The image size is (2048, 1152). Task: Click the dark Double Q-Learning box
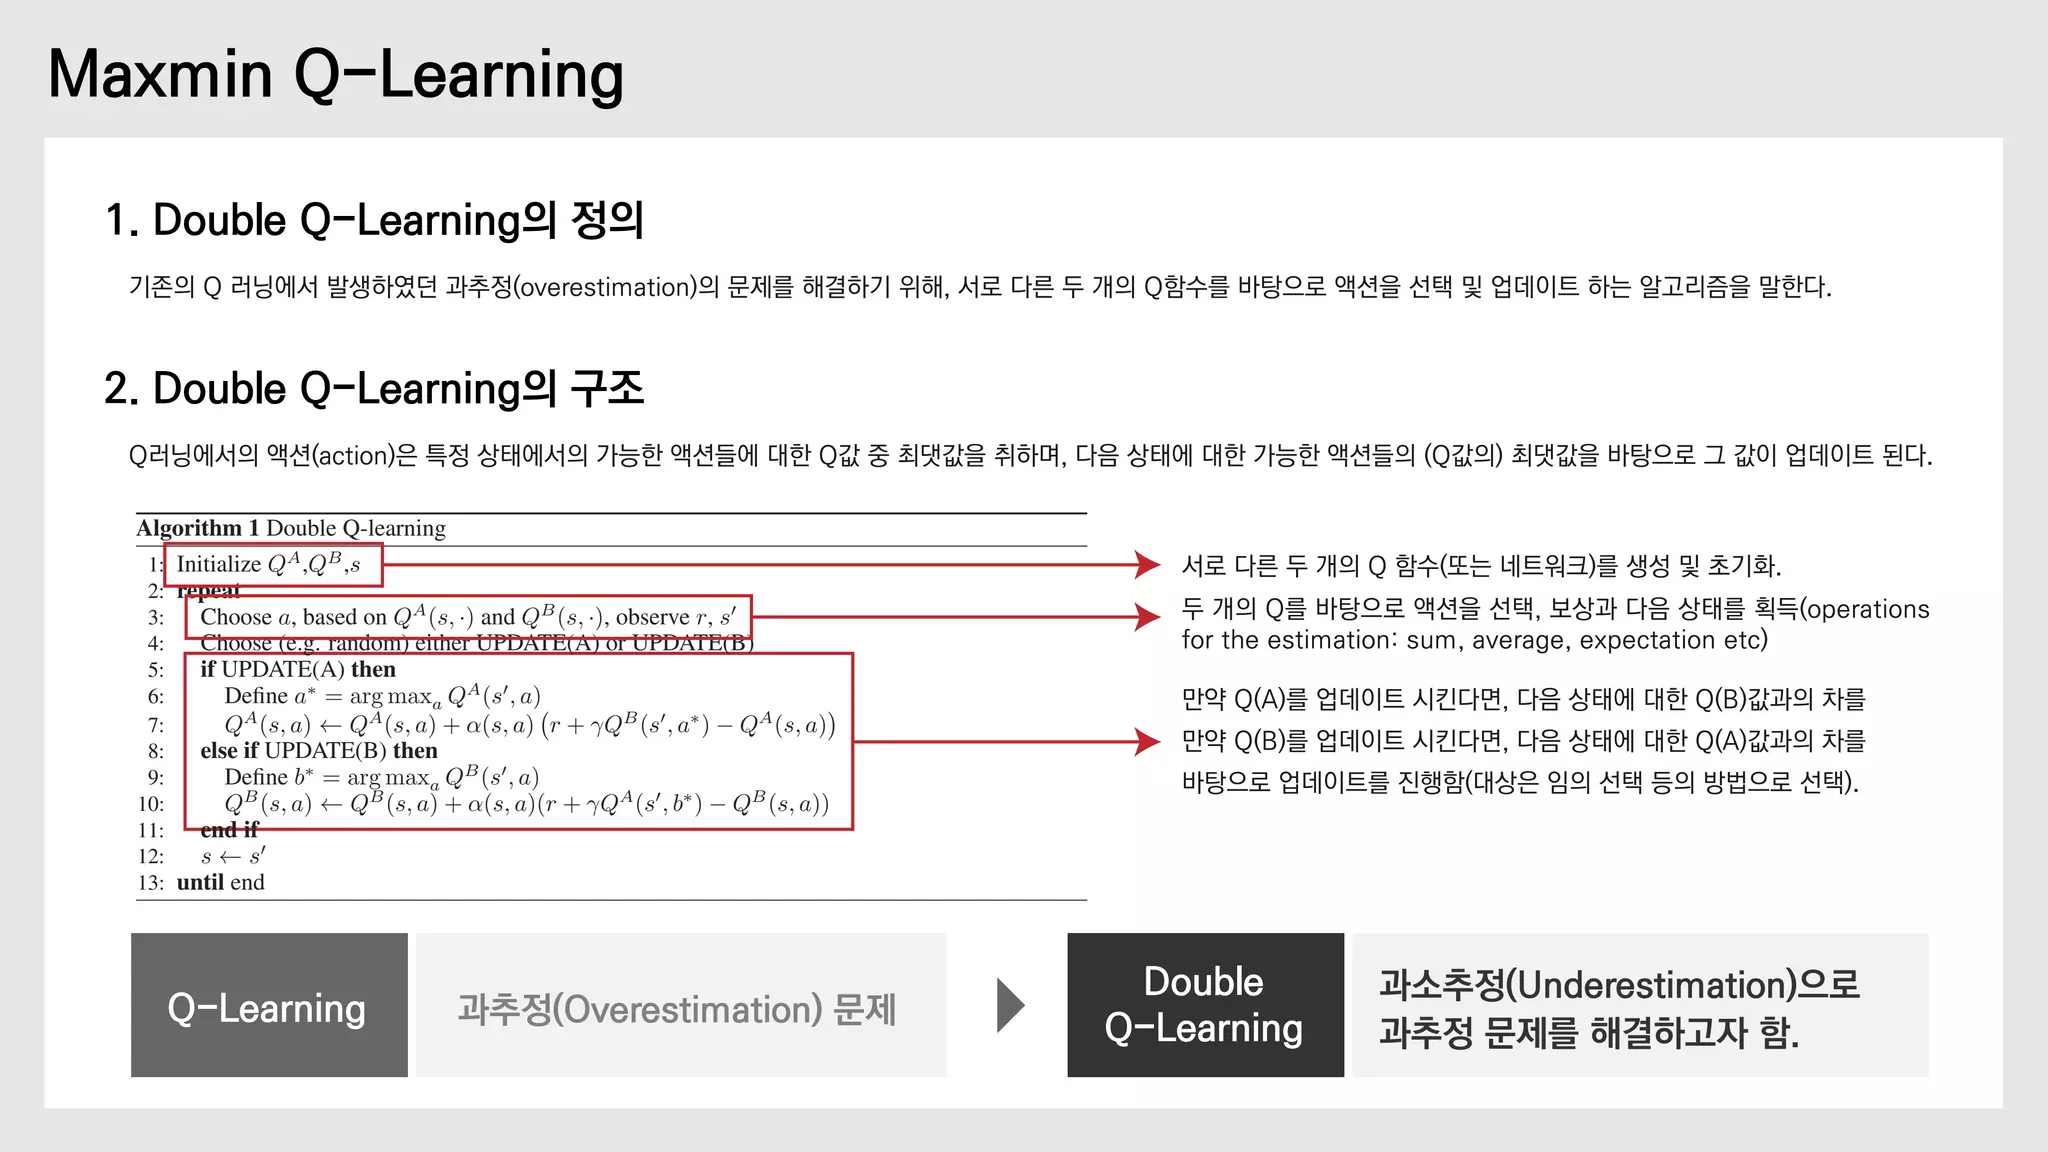(x=1205, y=1005)
